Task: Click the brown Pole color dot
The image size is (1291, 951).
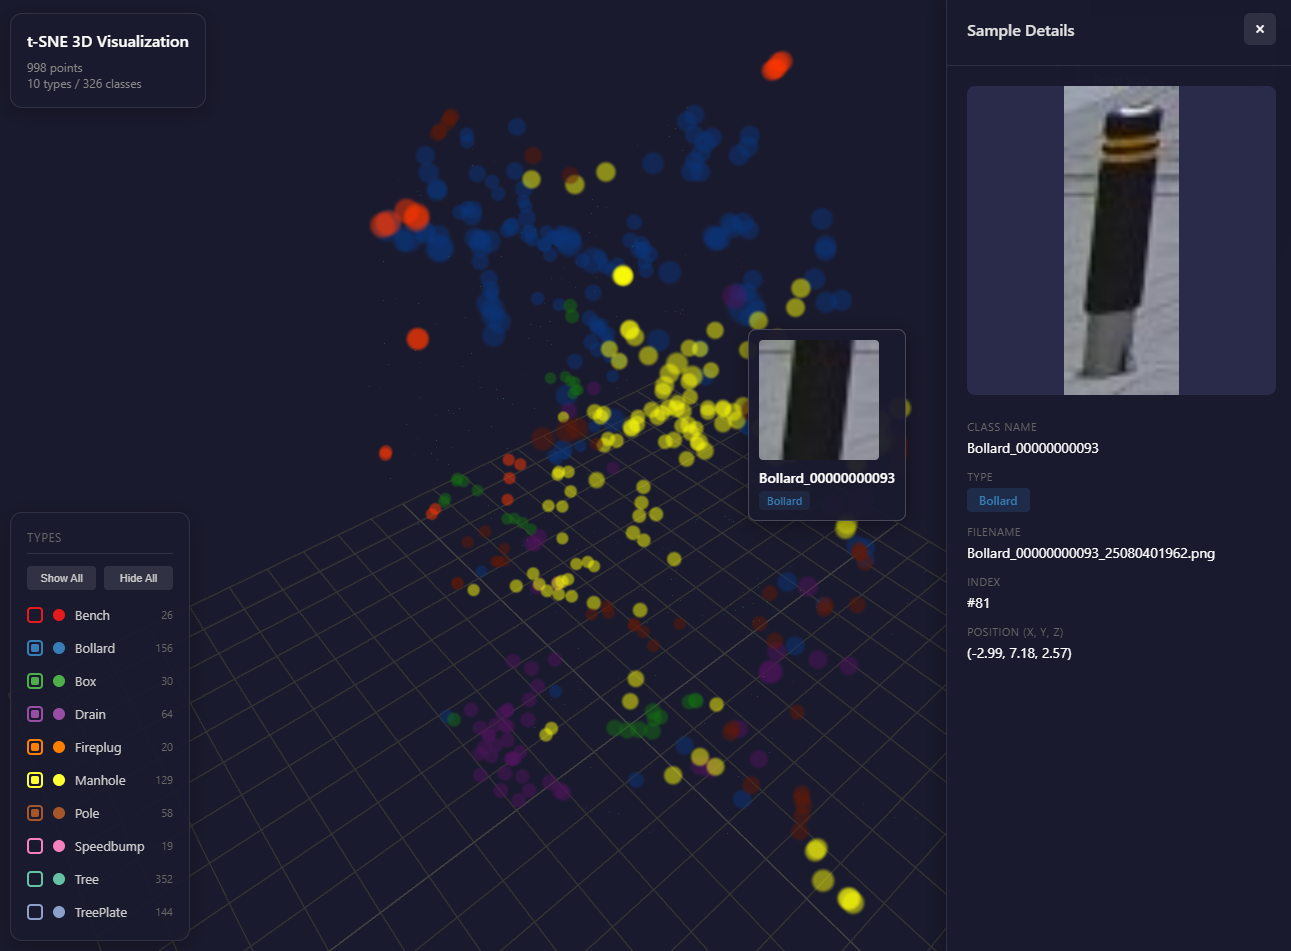Action: [59, 813]
